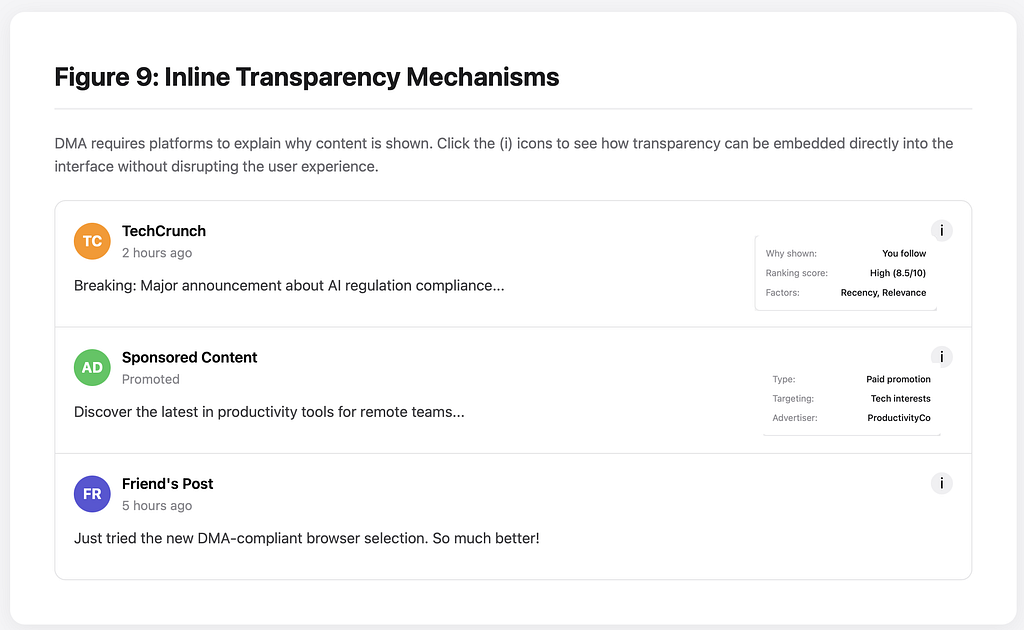Image resolution: width=1024 pixels, height=630 pixels.
Task: Click the 'Paid promotion' value
Action: [x=898, y=379]
